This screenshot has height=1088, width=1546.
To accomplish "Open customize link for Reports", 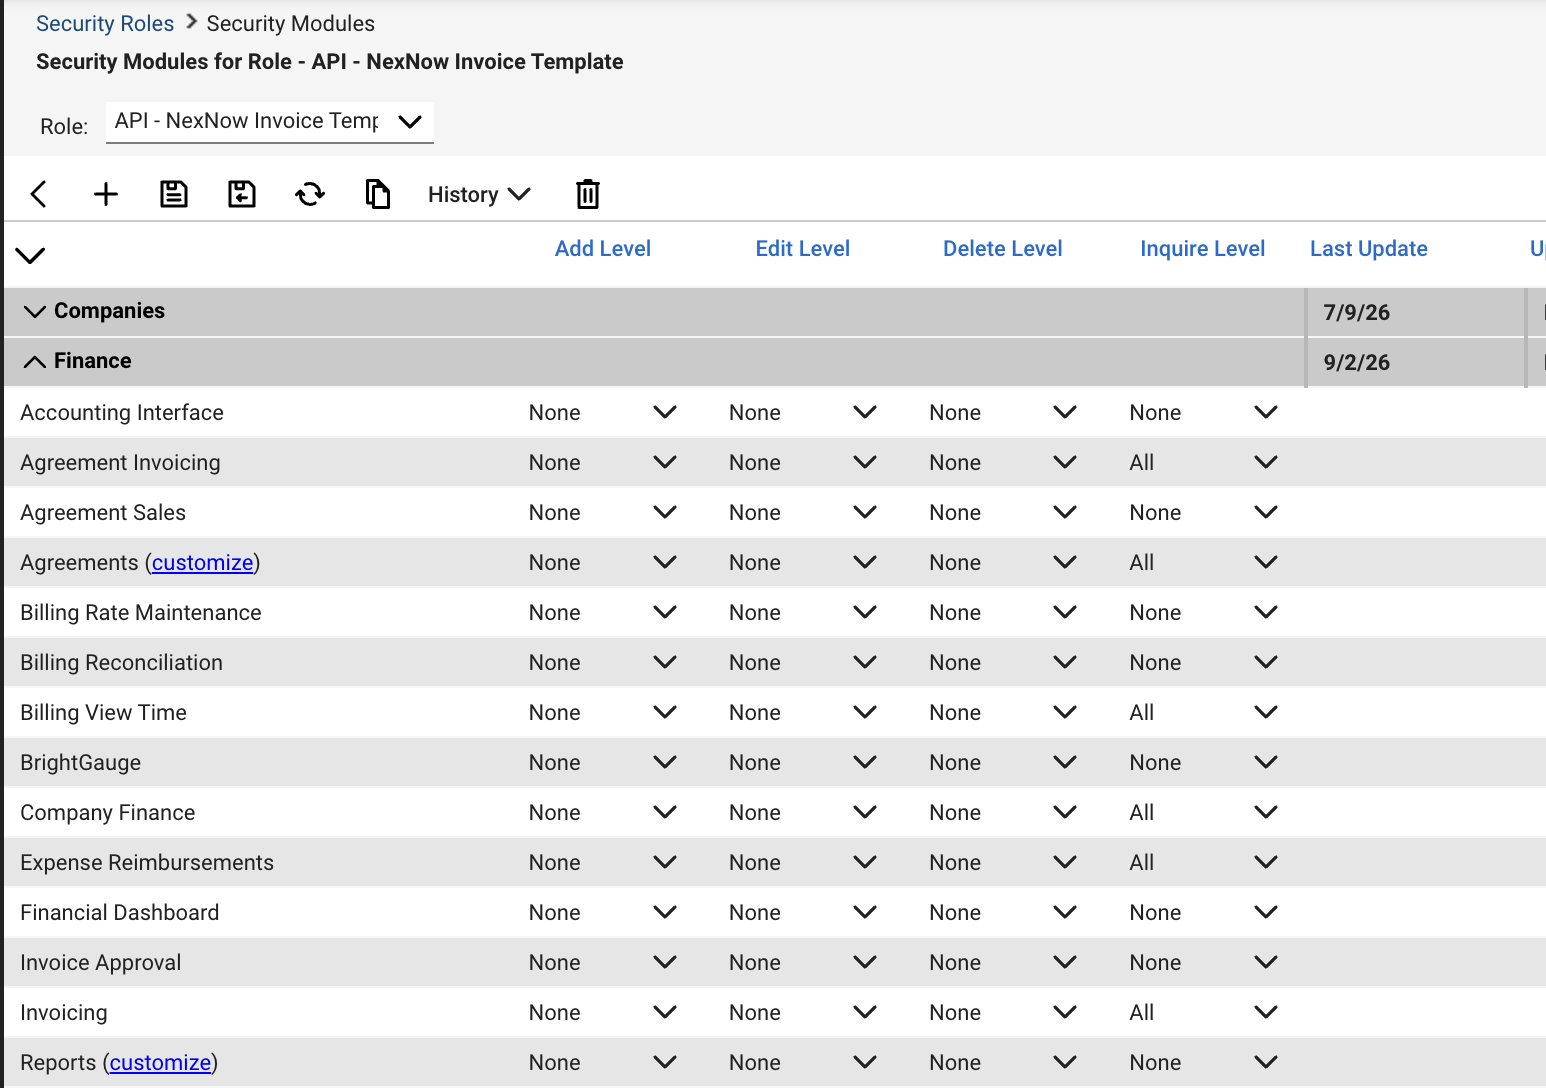I will click(161, 1063).
